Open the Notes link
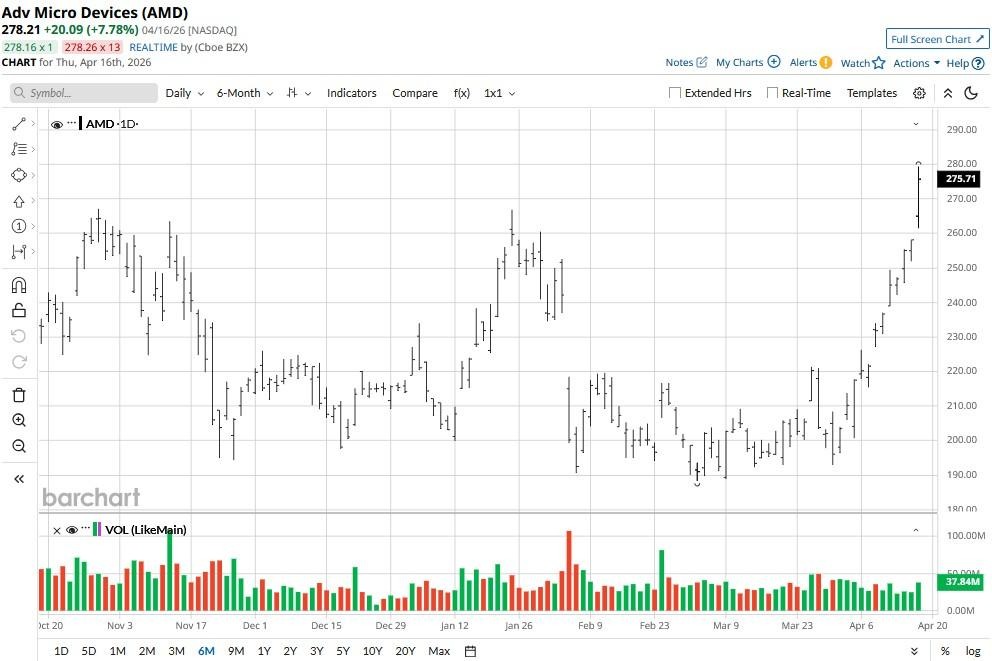The image size is (992, 661). (679, 62)
